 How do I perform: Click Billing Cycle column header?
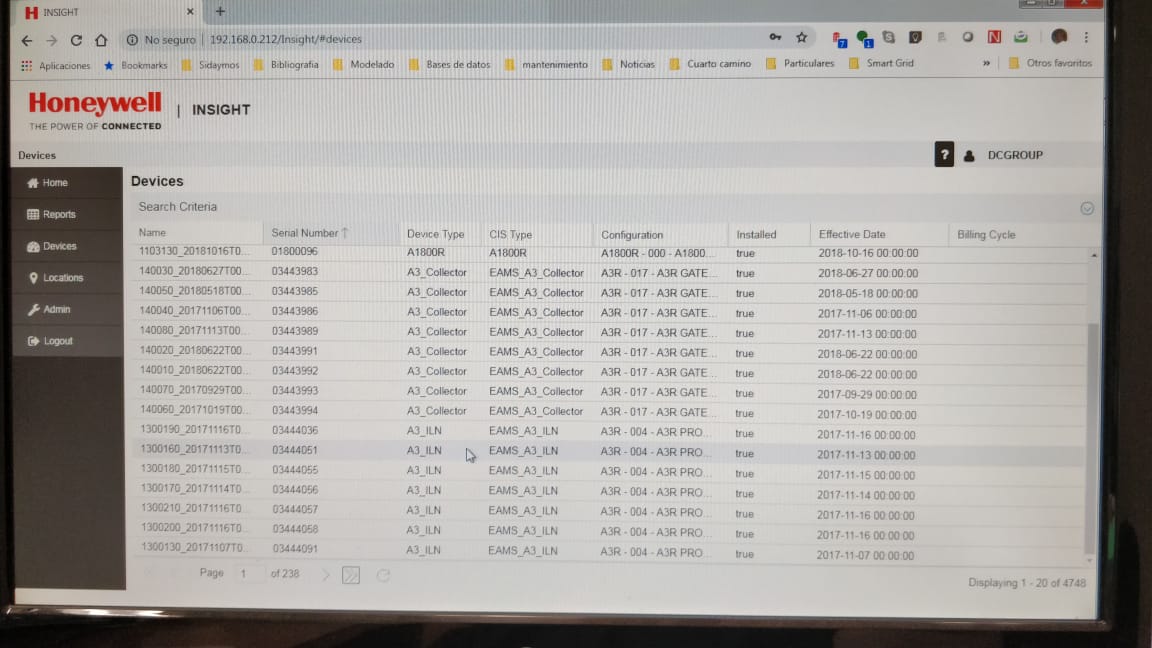coord(986,234)
